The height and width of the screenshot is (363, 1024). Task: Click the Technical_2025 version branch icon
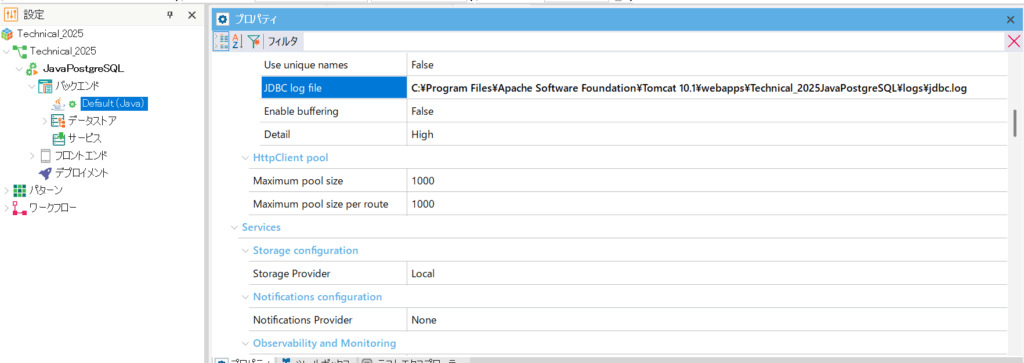[20, 51]
